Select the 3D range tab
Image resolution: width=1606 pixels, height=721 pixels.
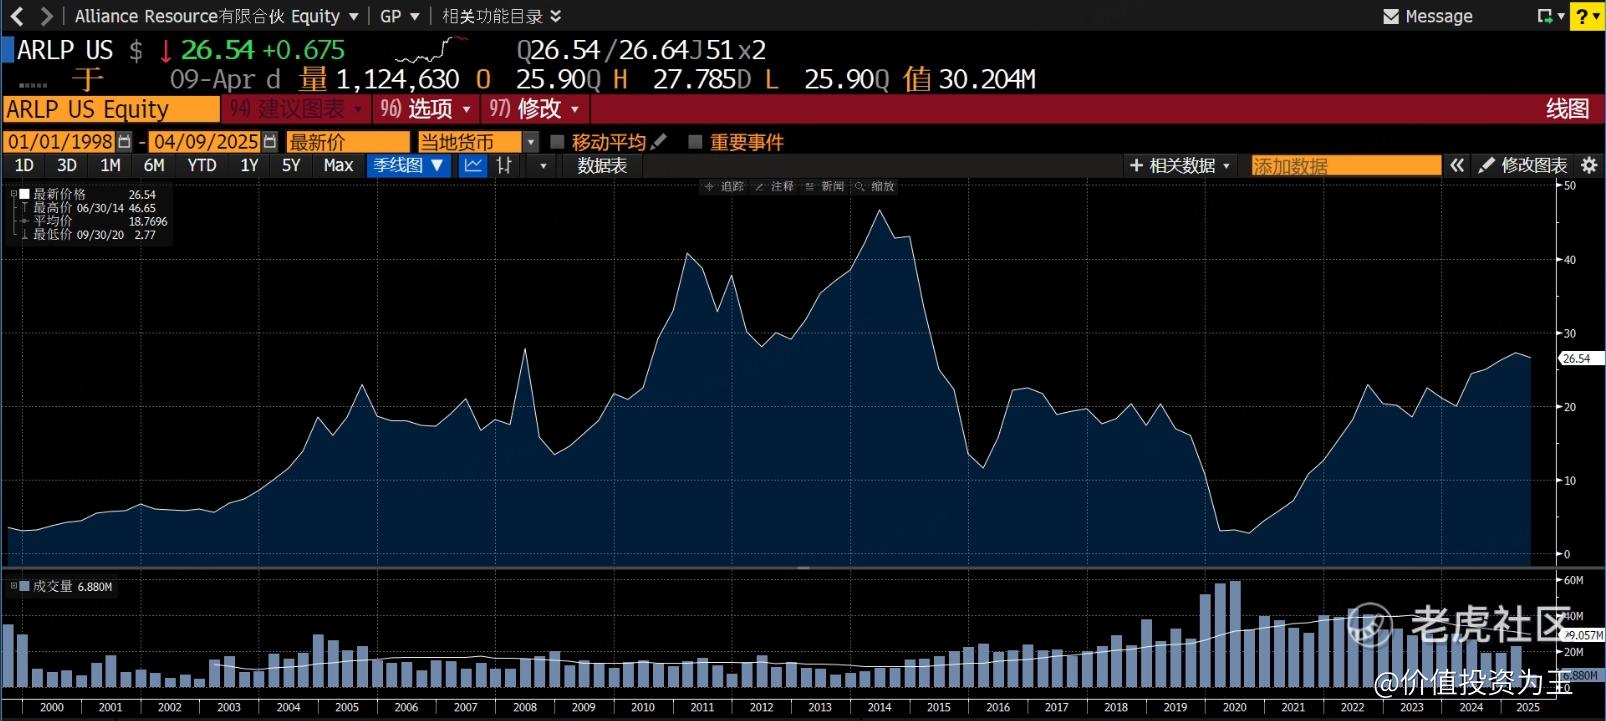click(x=67, y=165)
